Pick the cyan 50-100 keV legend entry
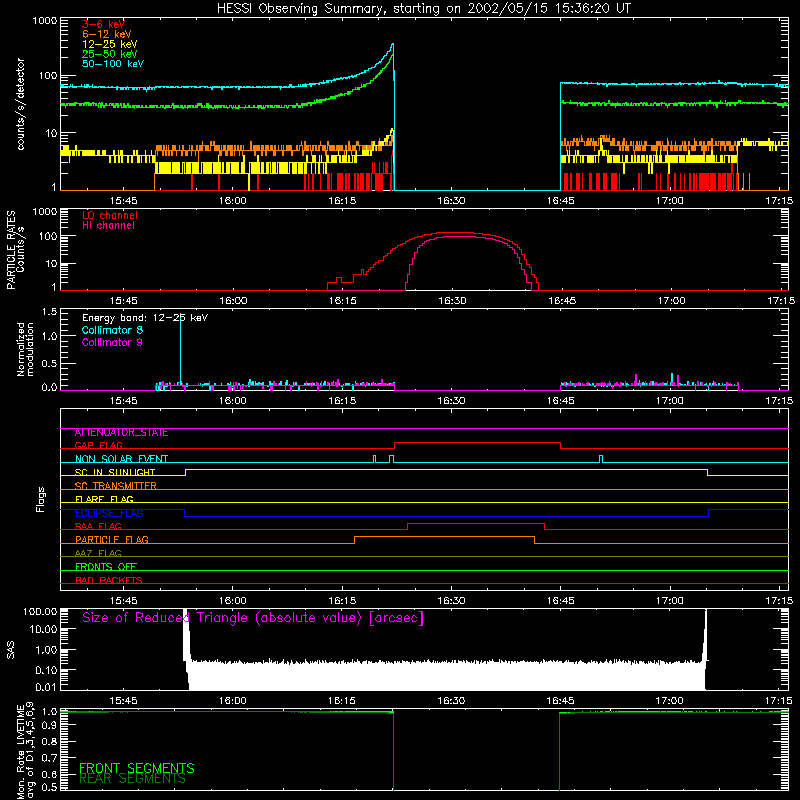 pyautogui.click(x=113, y=64)
